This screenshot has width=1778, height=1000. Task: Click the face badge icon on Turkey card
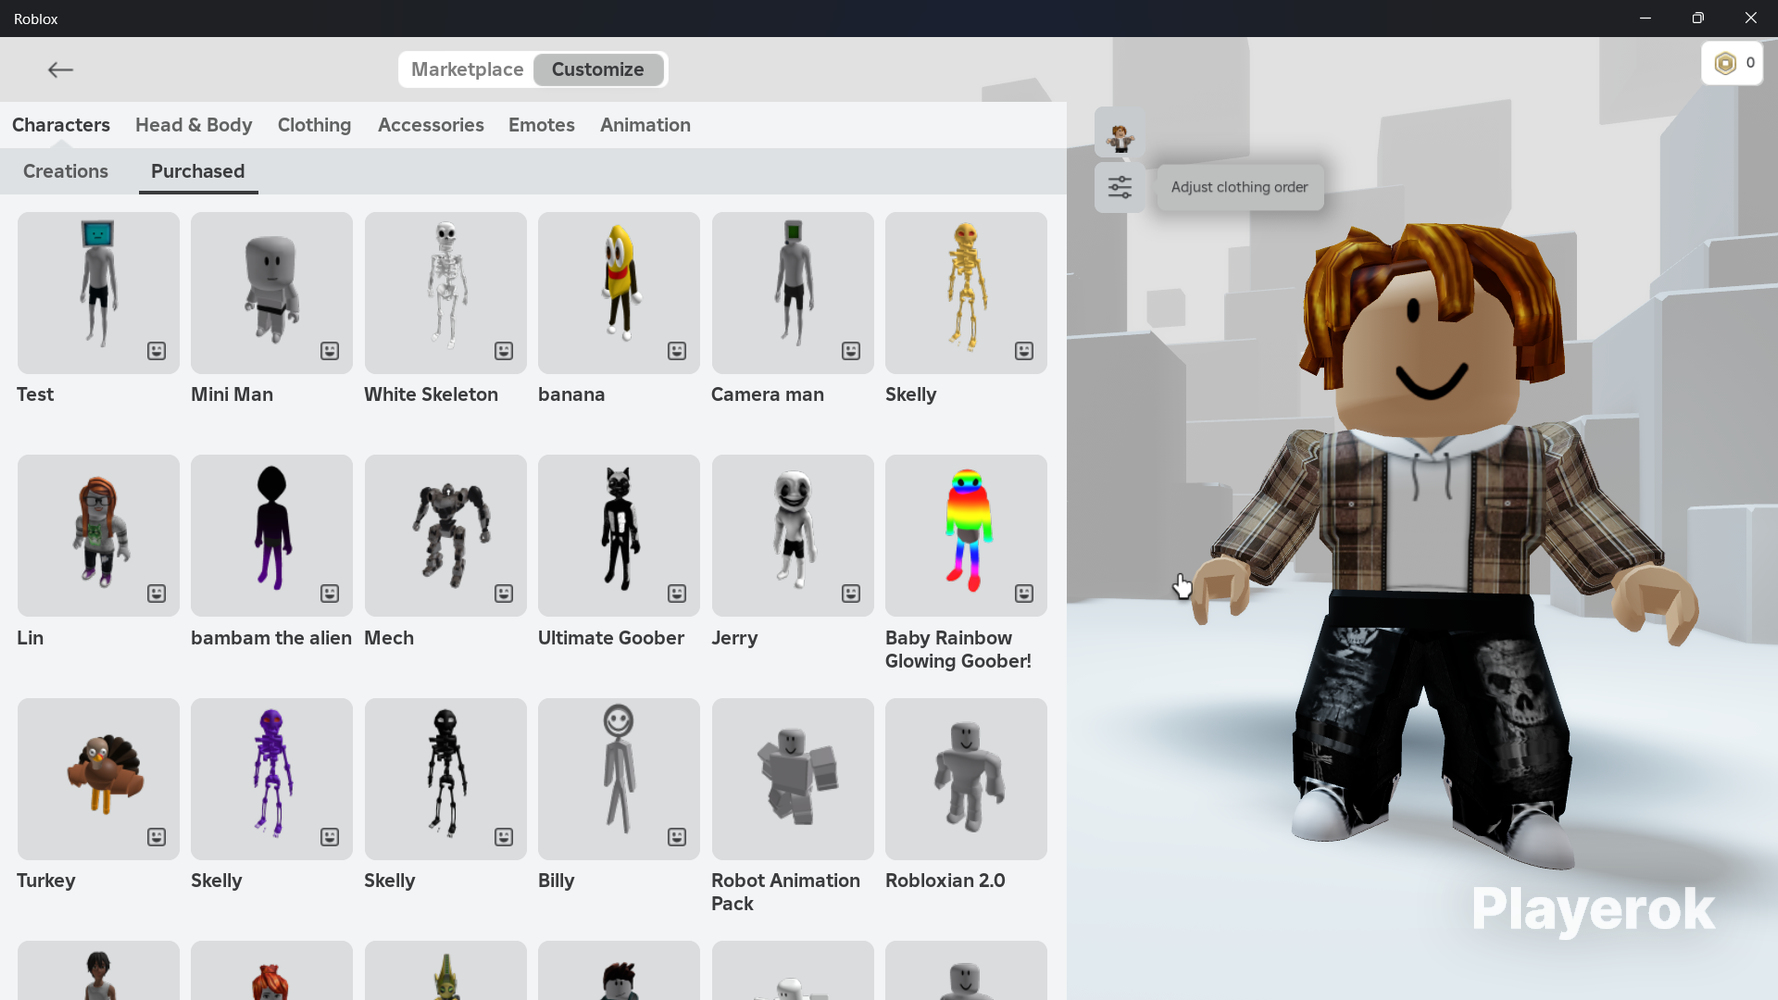point(156,837)
